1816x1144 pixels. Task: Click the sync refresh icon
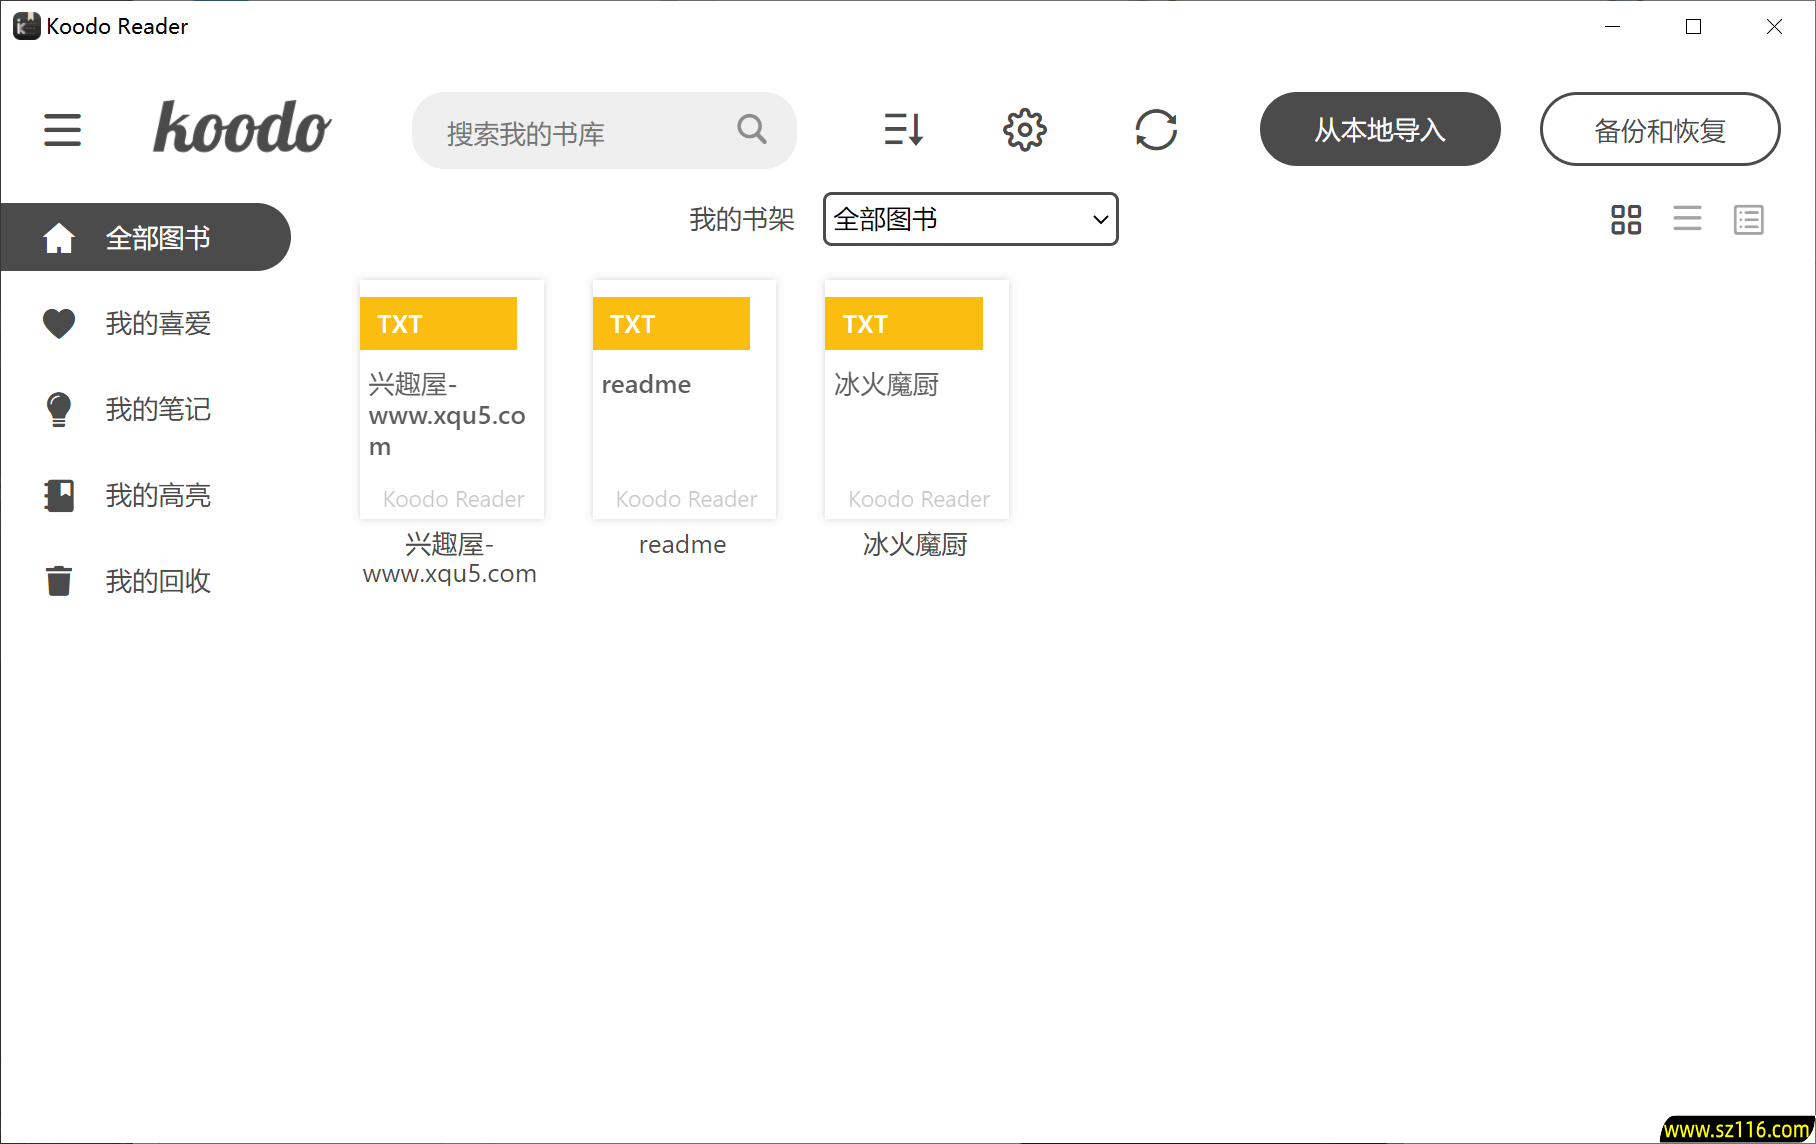pos(1155,130)
